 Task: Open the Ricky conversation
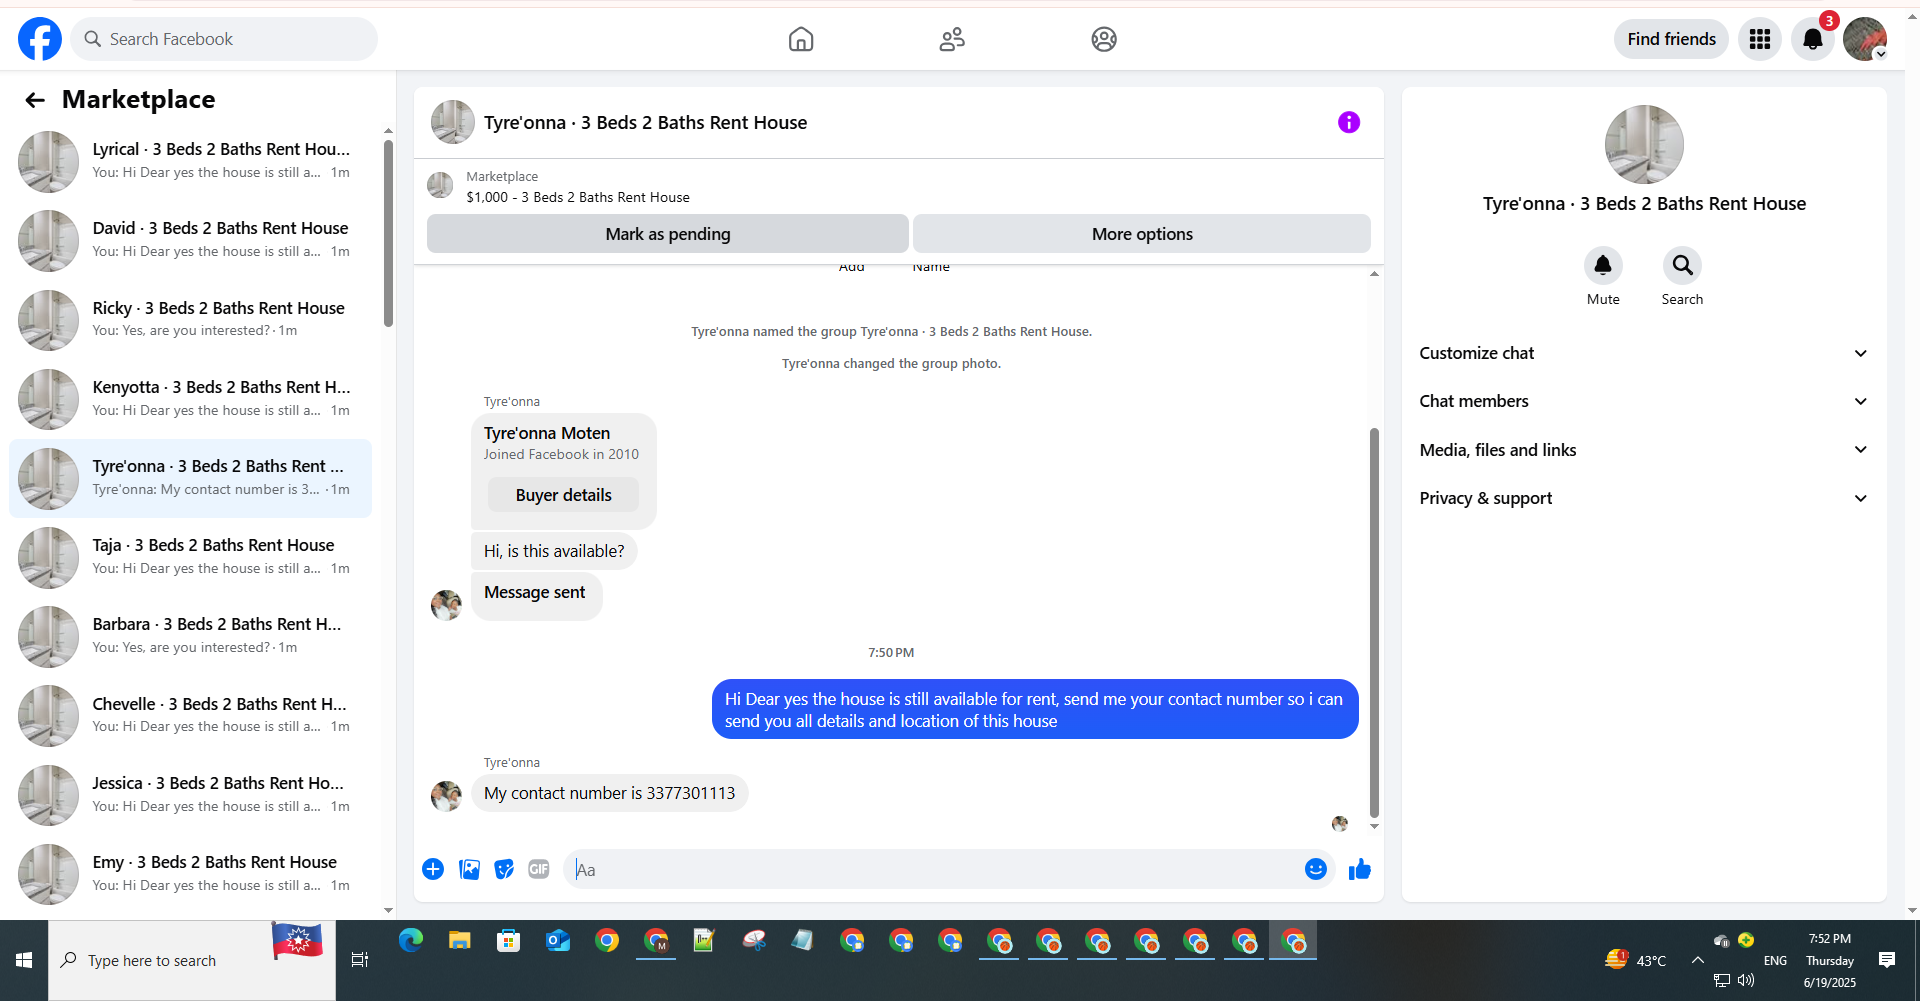coord(190,319)
